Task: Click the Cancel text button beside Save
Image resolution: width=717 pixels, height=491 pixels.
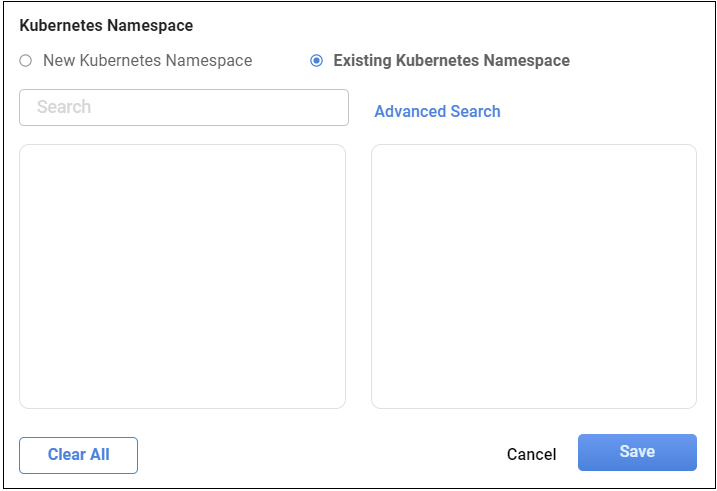Action: (531, 455)
